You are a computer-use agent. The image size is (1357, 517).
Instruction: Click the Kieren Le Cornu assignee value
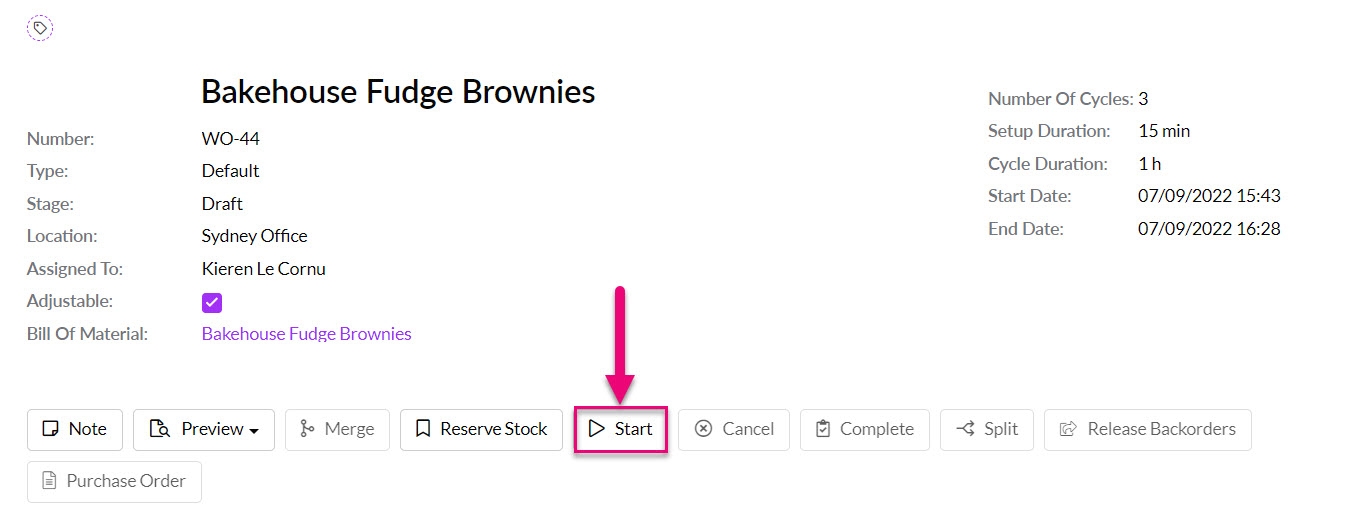pyautogui.click(x=264, y=269)
